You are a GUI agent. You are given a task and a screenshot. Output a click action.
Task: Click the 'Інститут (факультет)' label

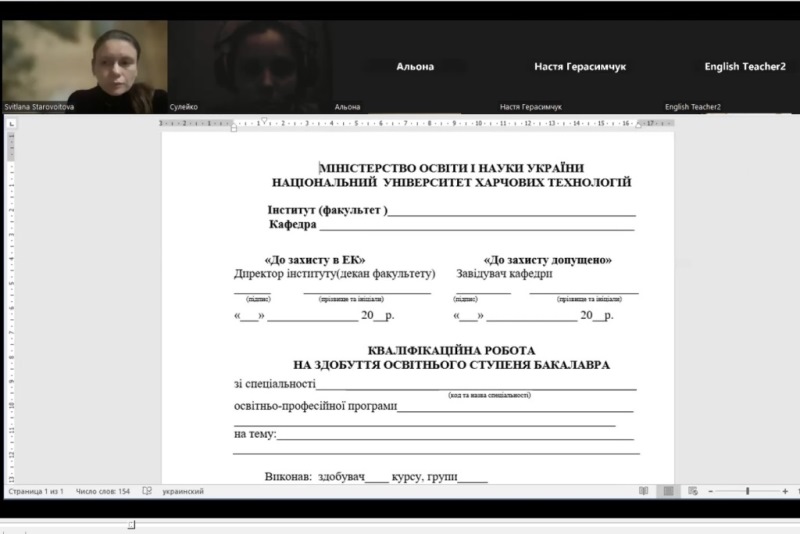[x=328, y=210]
